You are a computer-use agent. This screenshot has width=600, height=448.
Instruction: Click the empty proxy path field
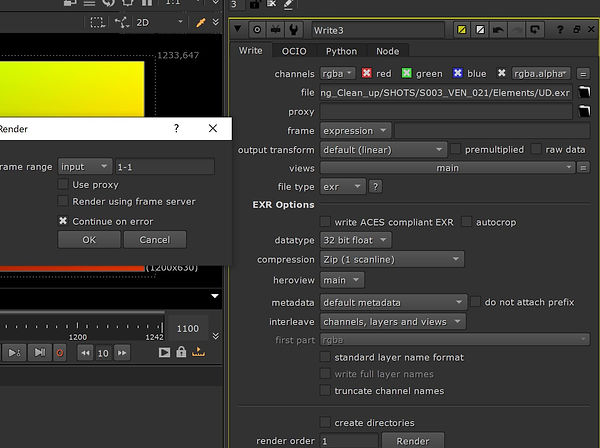coord(446,111)
